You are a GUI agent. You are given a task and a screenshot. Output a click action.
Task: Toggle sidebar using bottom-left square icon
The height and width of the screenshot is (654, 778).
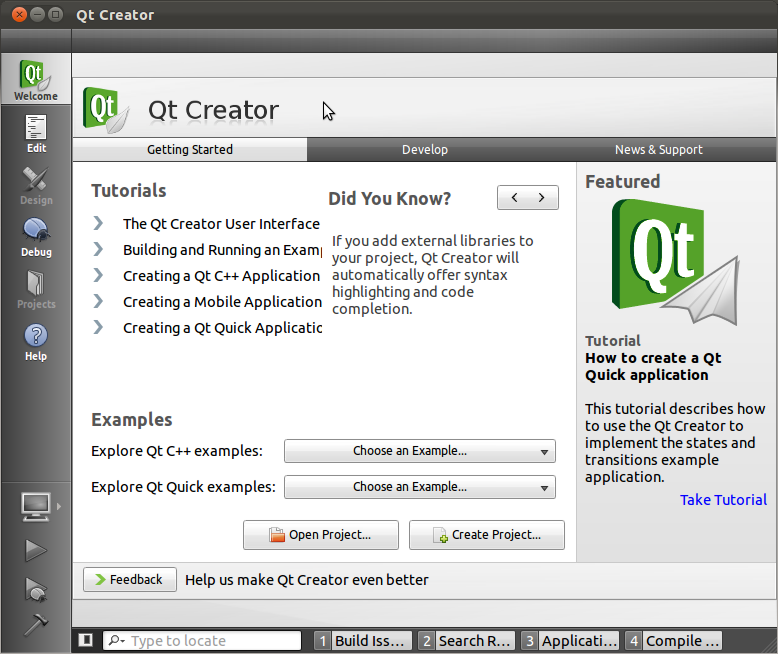point(86,640)
